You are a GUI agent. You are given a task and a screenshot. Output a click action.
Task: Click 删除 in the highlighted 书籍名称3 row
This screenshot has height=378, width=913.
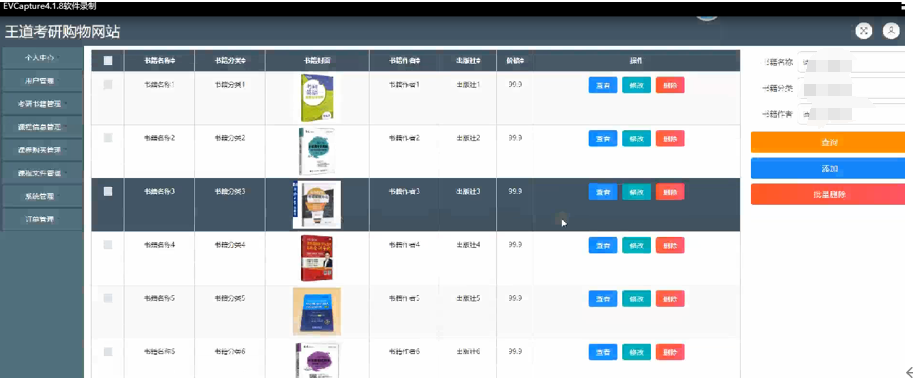tap(670, 192)
